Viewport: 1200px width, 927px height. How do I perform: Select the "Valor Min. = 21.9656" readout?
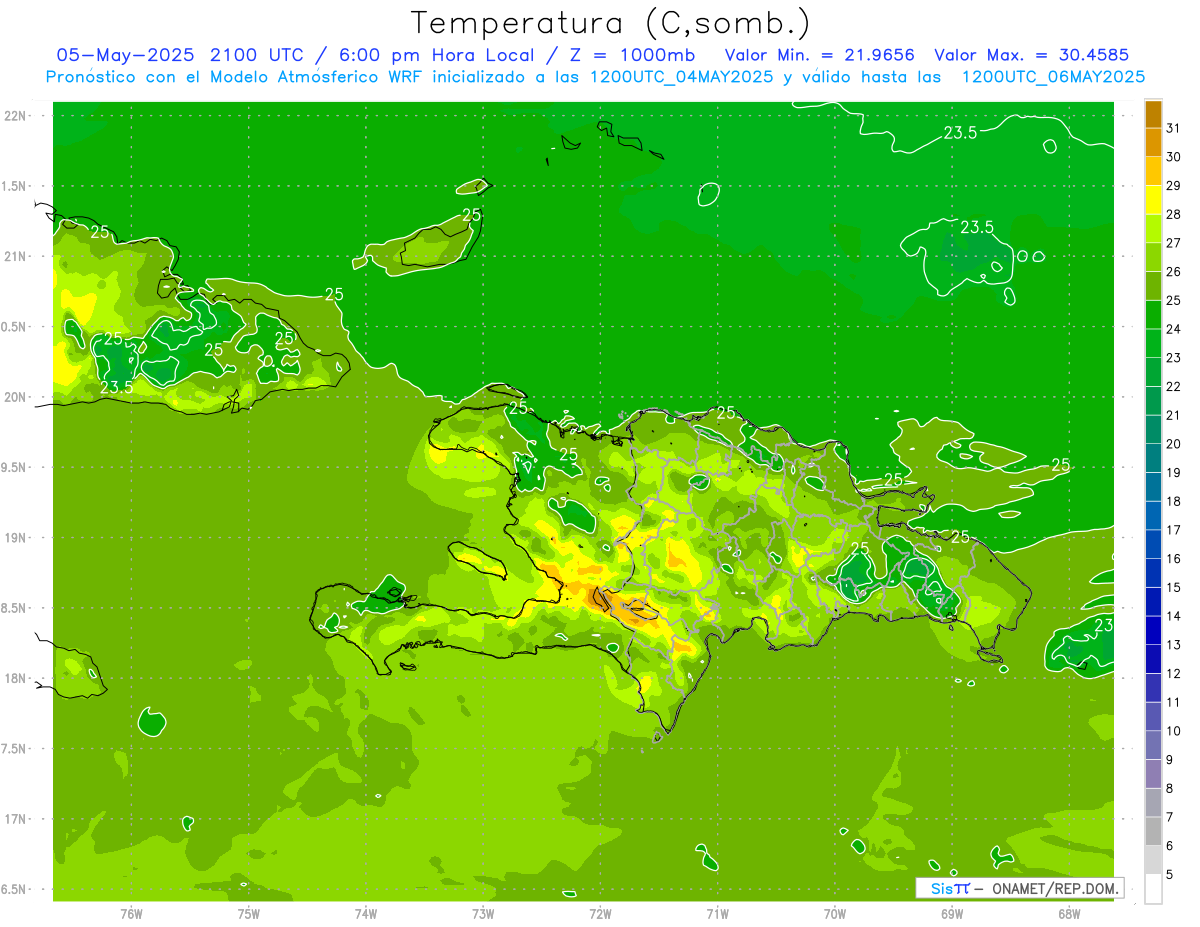(820, 55)
